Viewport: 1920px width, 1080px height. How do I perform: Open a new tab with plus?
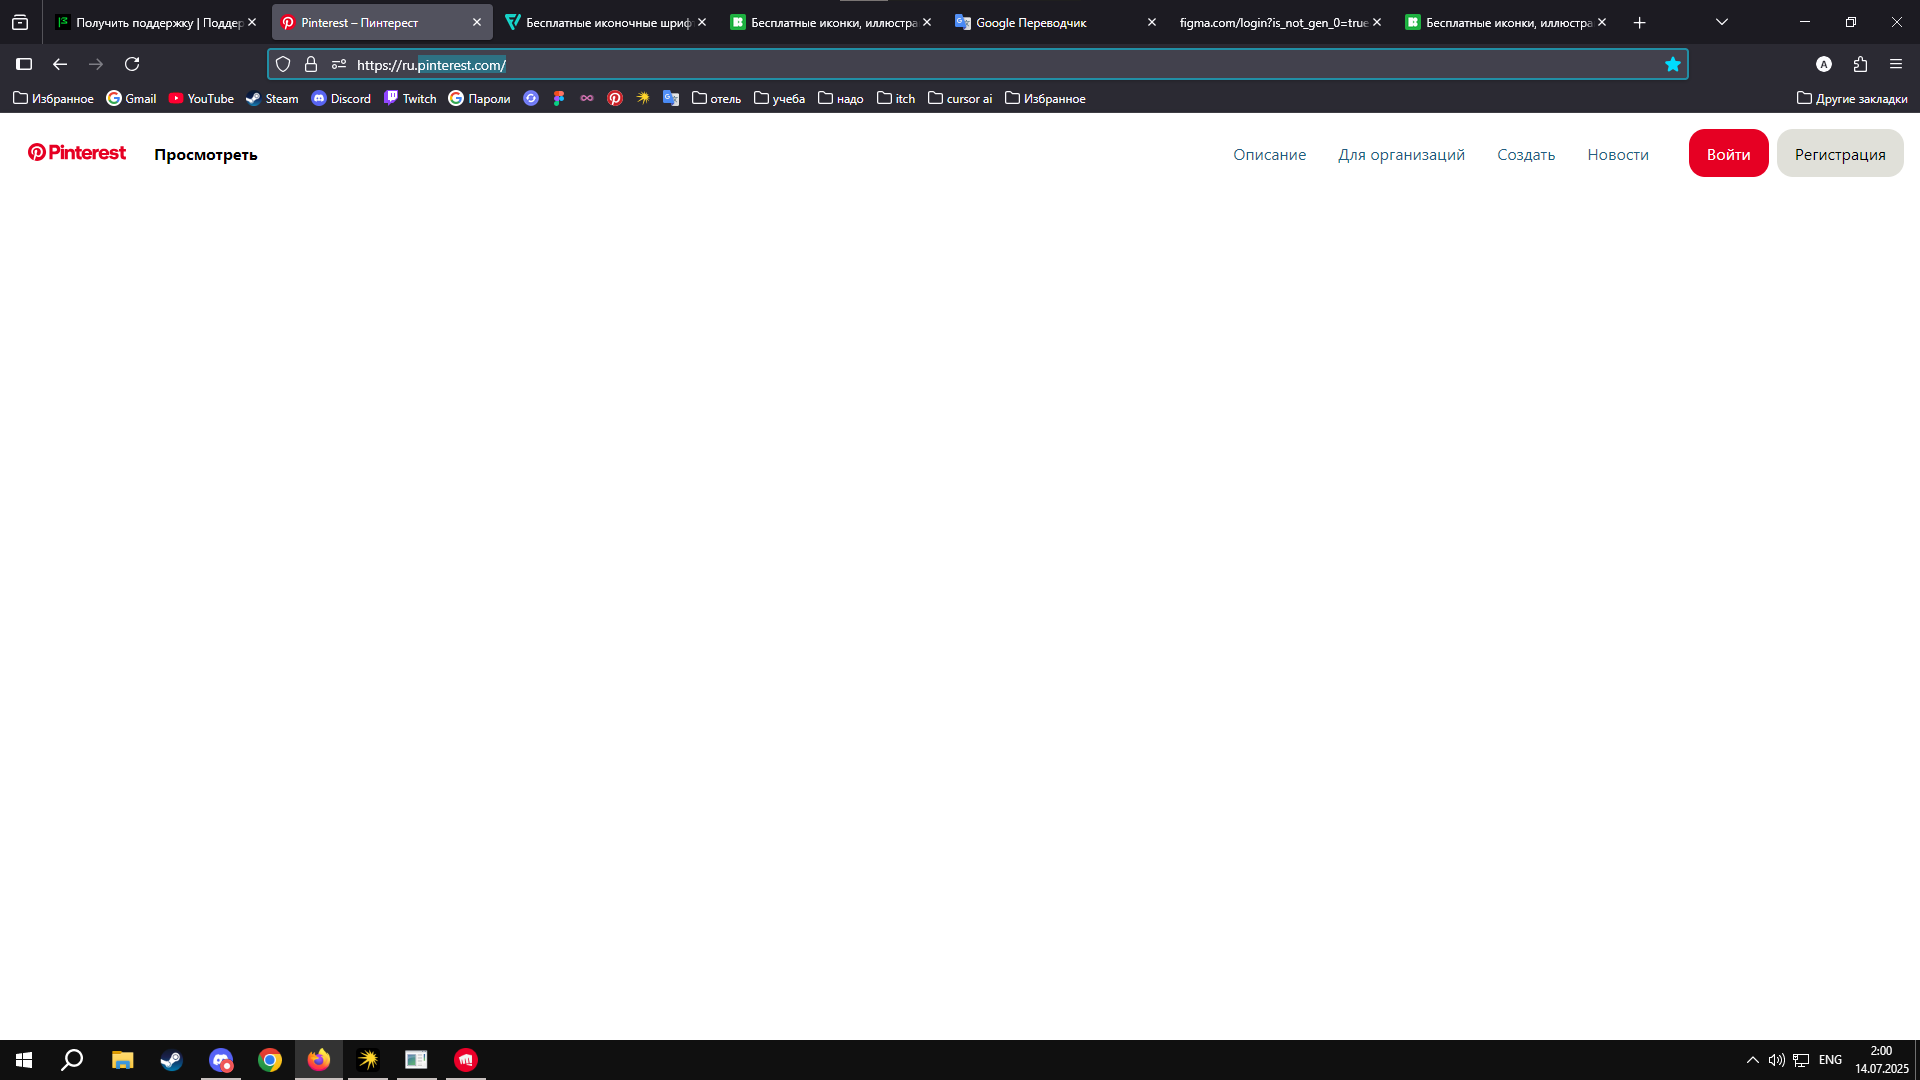(x=1639, y=22)
